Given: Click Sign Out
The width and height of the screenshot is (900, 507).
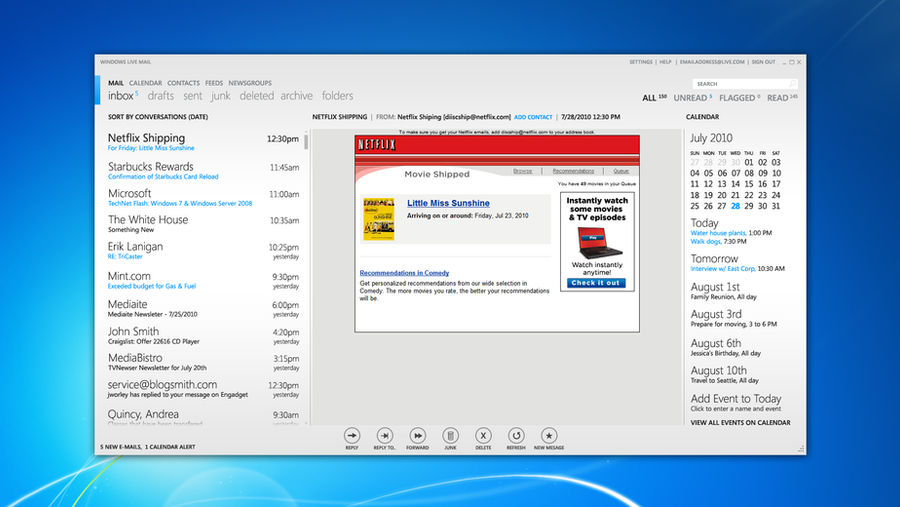Looking at the screenshot, I should pyautogui.click(x=763, y=62).
